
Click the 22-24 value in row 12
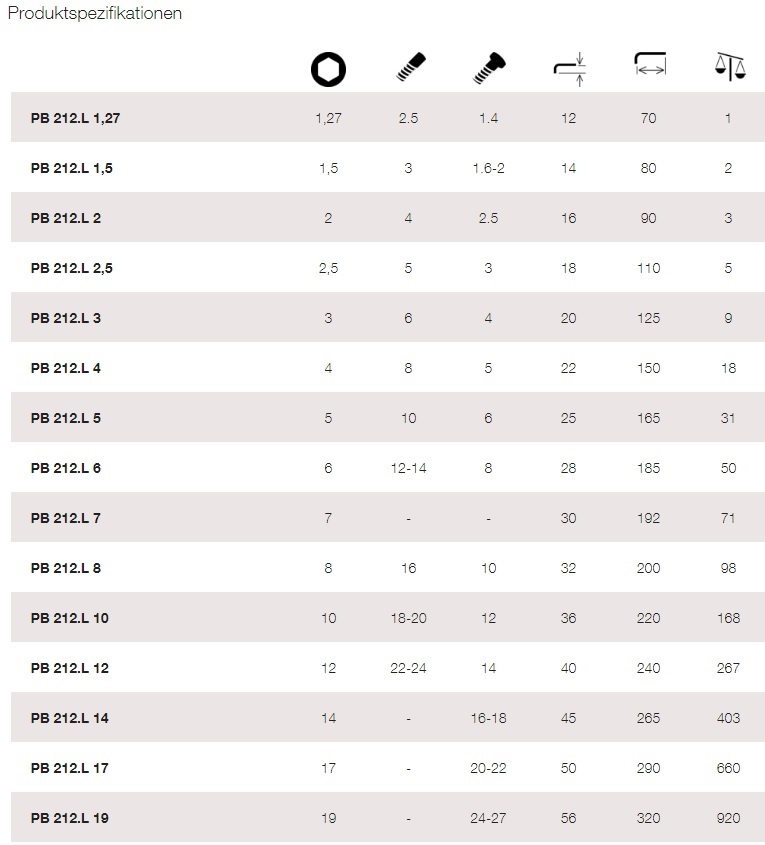(408, 668)
